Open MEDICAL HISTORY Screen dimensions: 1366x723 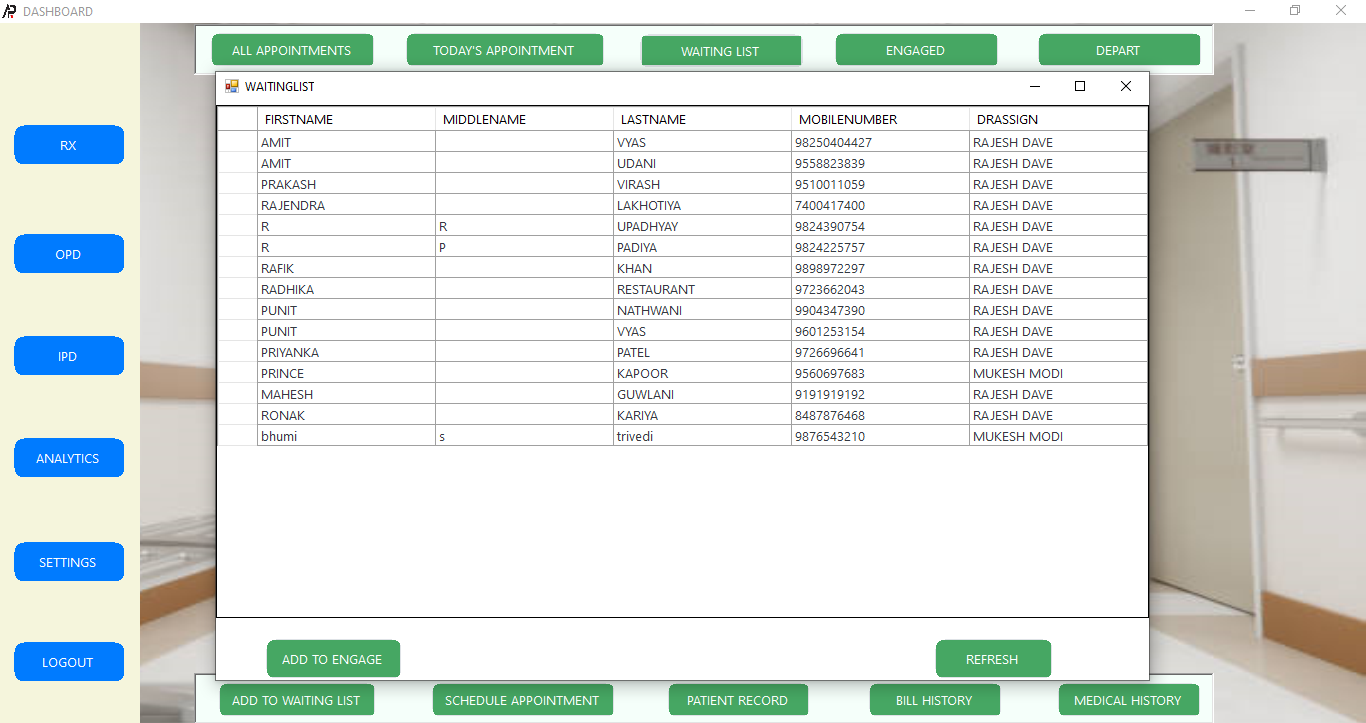tap(1127, 700)
